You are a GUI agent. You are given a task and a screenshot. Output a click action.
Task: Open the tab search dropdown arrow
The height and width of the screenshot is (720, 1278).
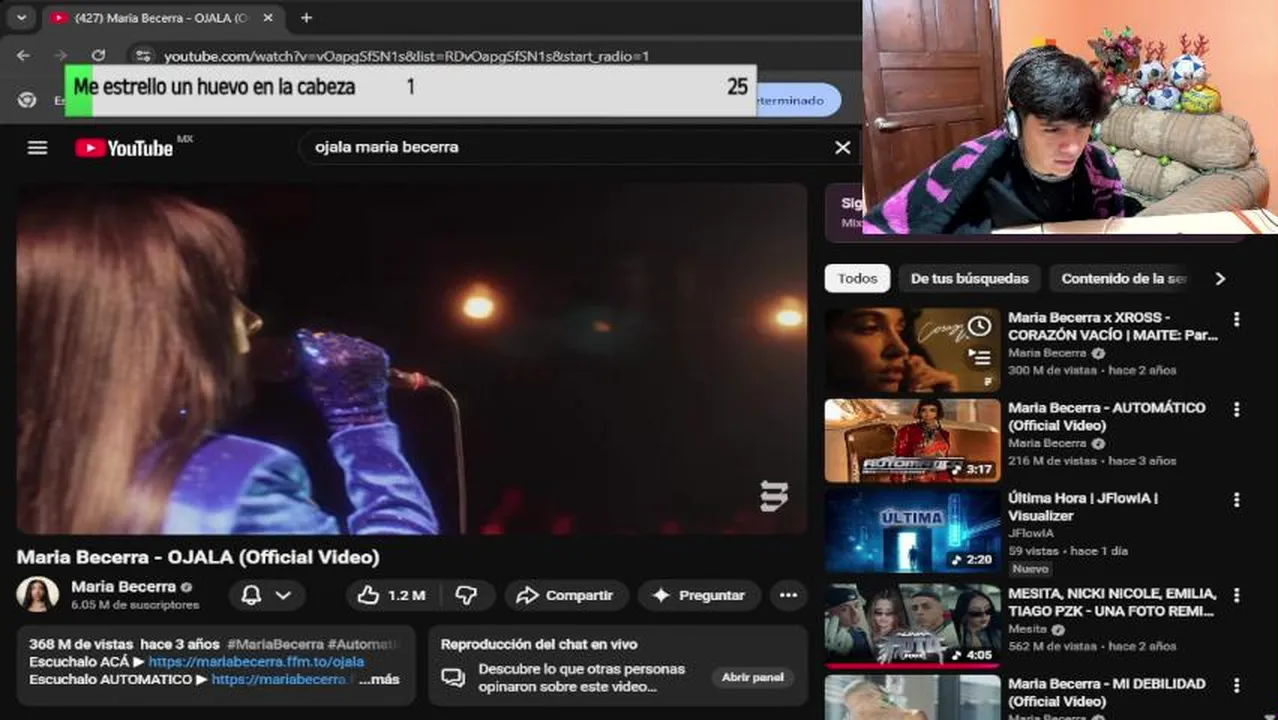(x=21, y=18)
